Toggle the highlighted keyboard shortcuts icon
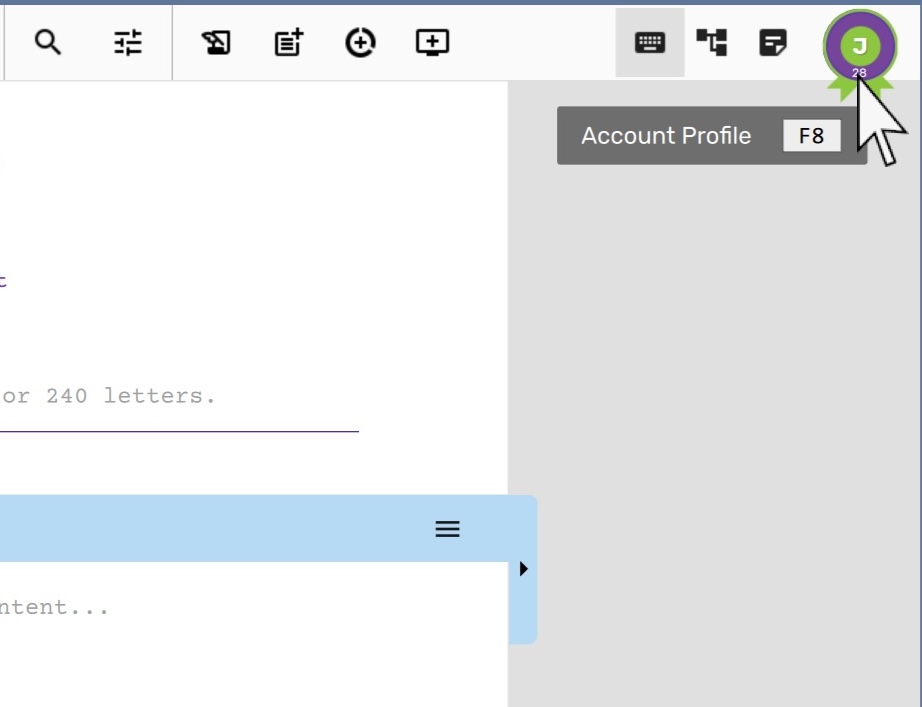 pos(650,43)
